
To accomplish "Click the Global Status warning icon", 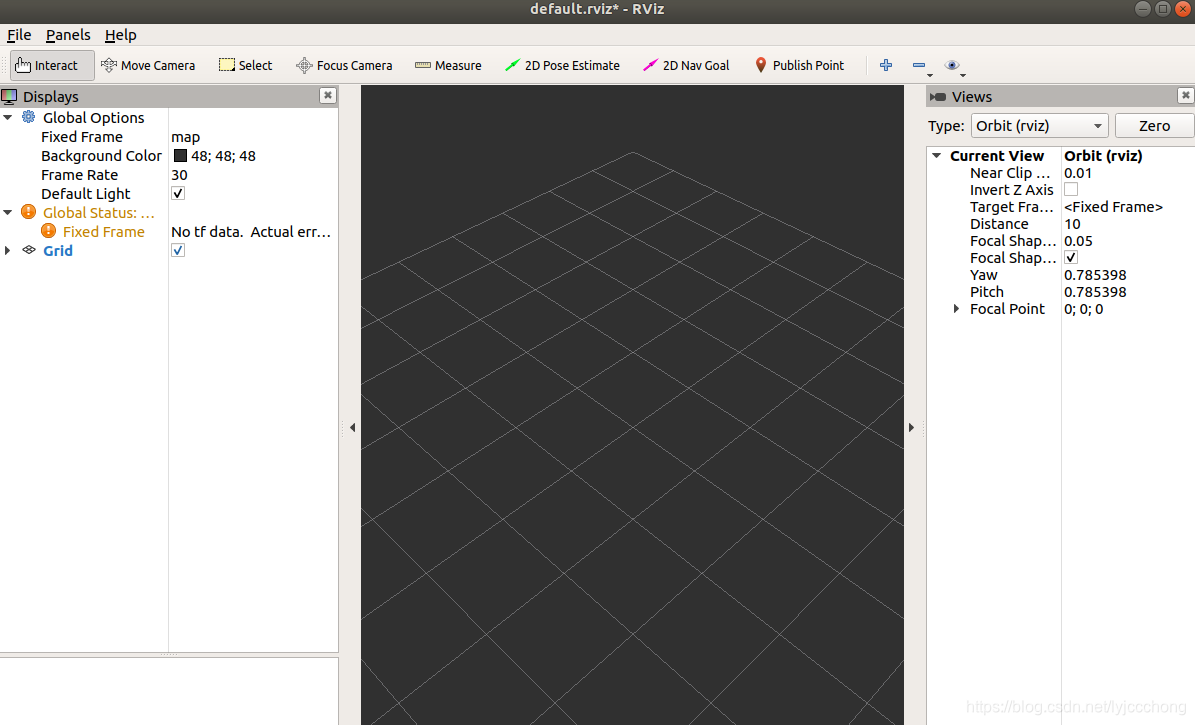I will 28,212.
